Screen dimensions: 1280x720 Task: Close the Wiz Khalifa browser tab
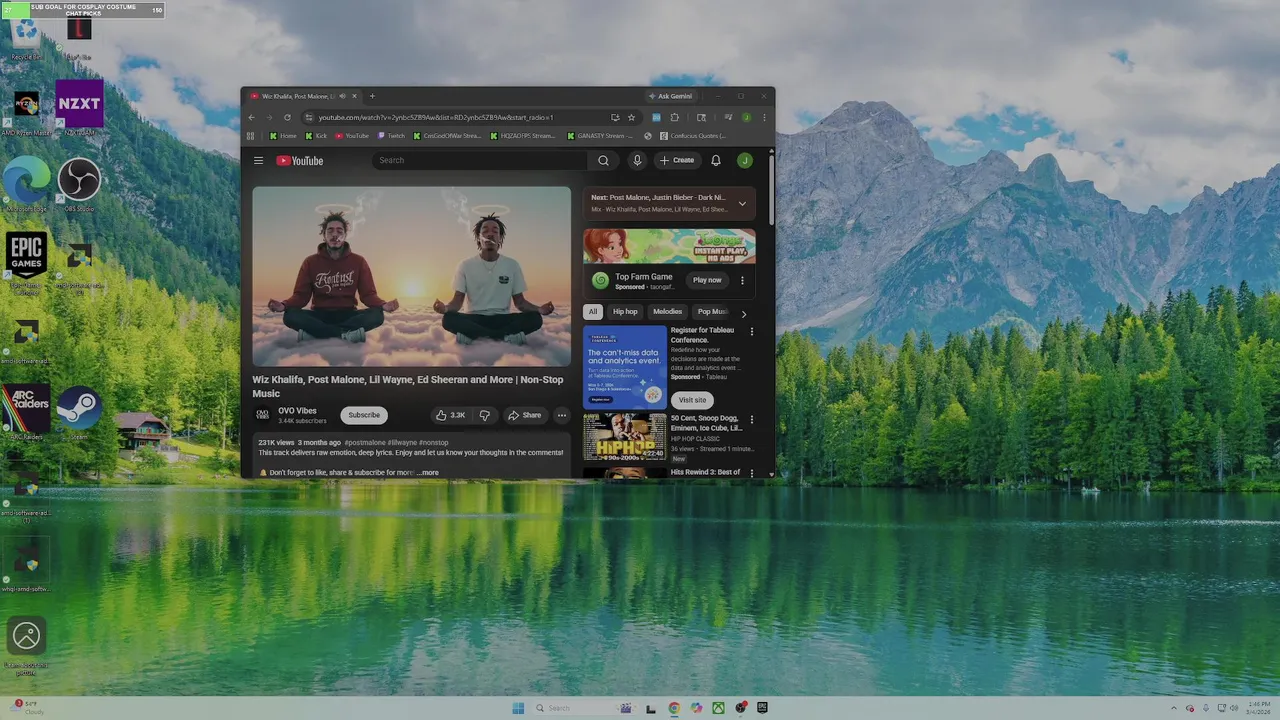point(354,96)
